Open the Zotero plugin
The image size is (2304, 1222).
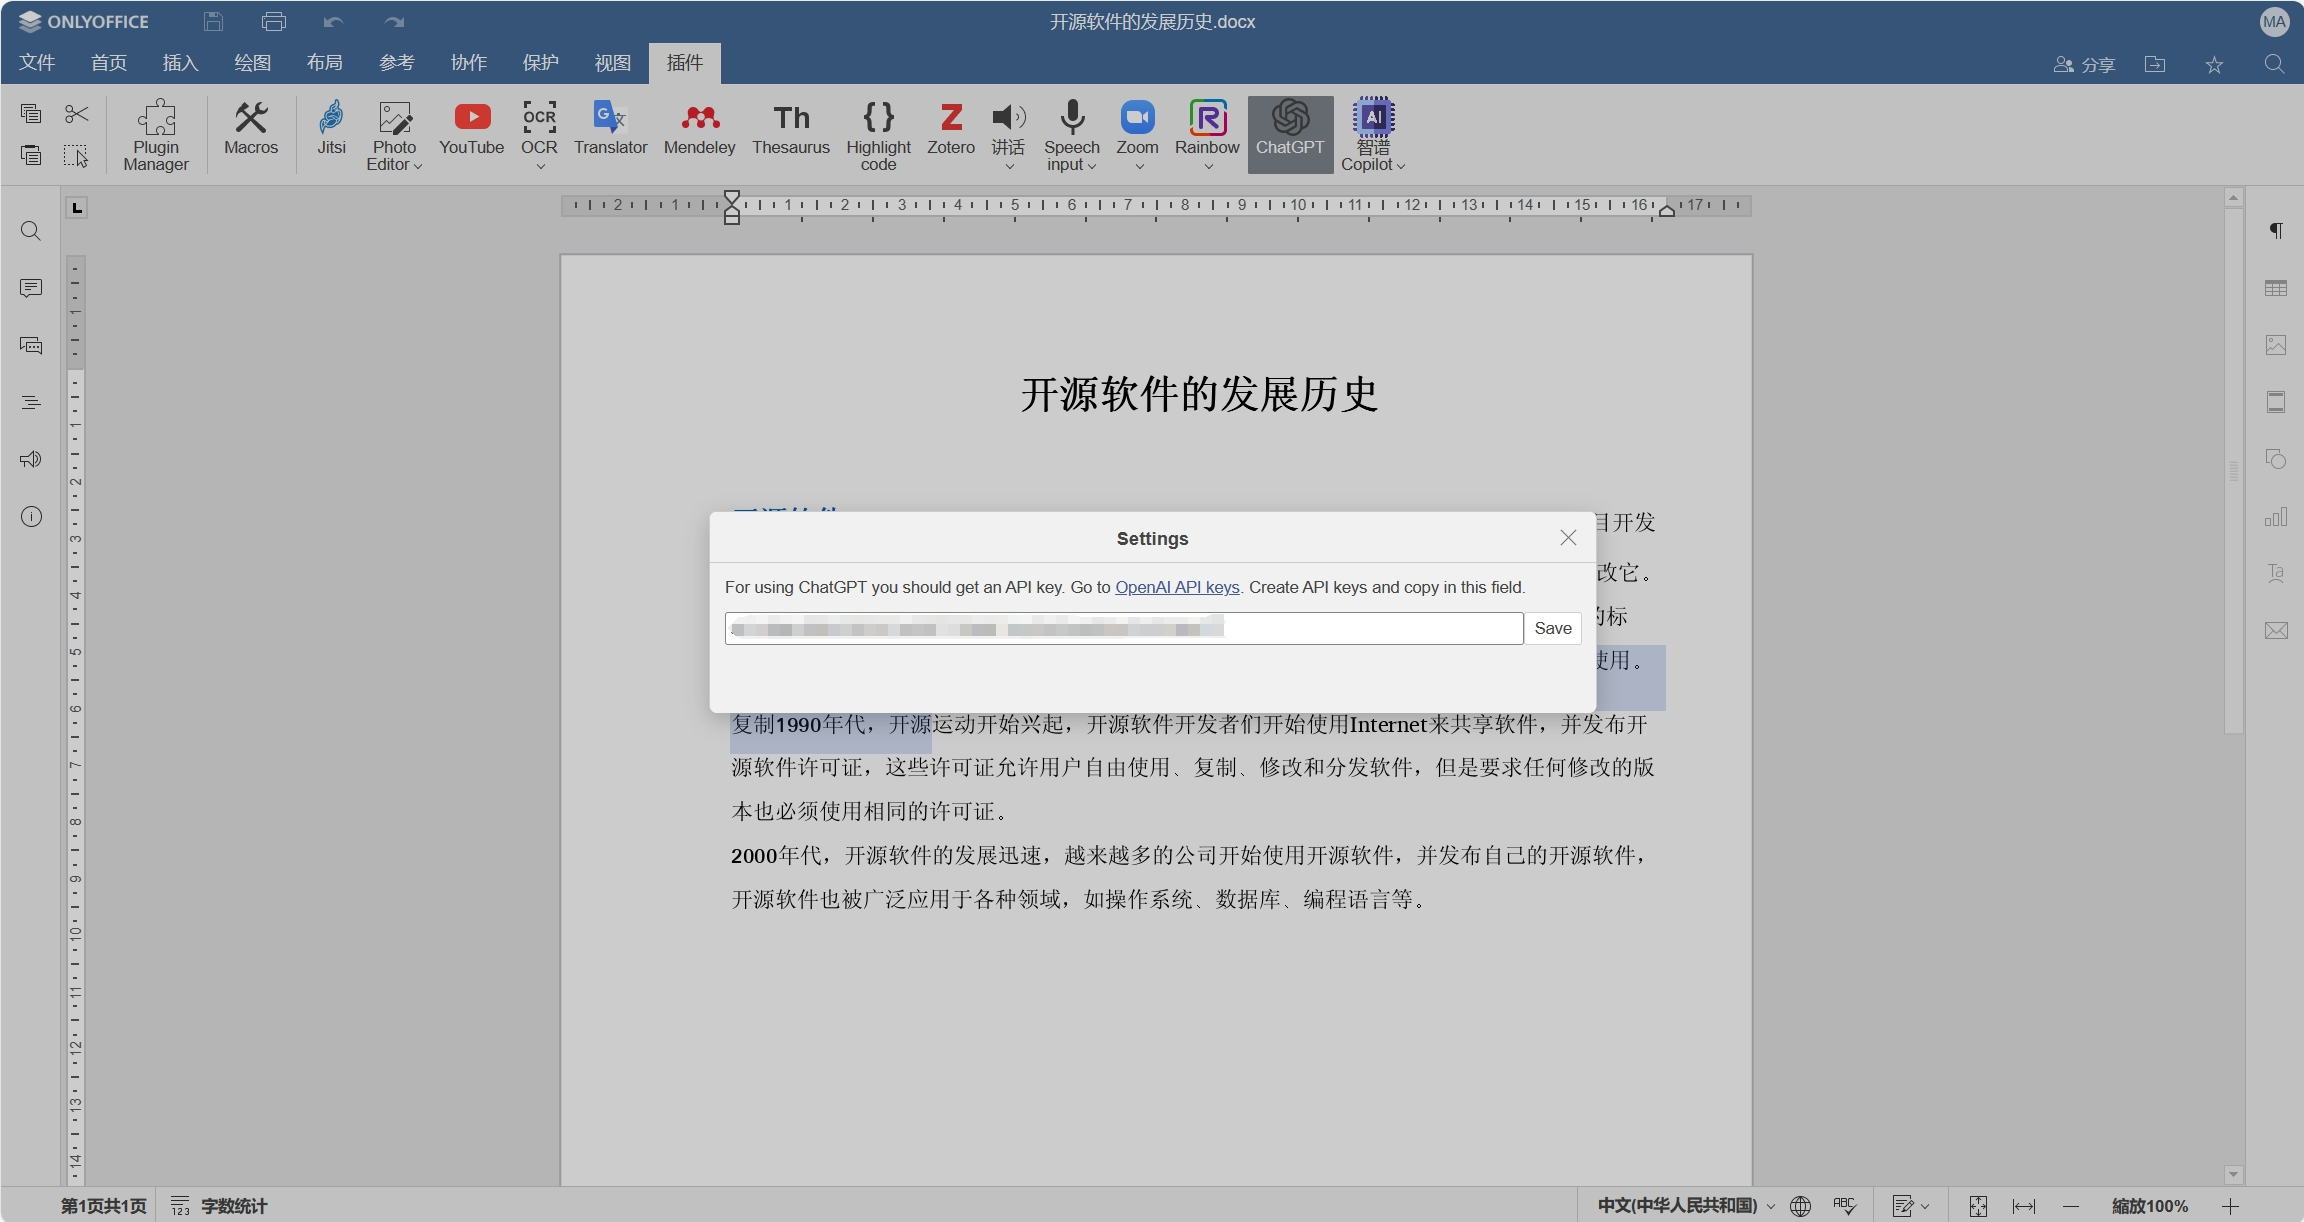(x=951, y=128)
